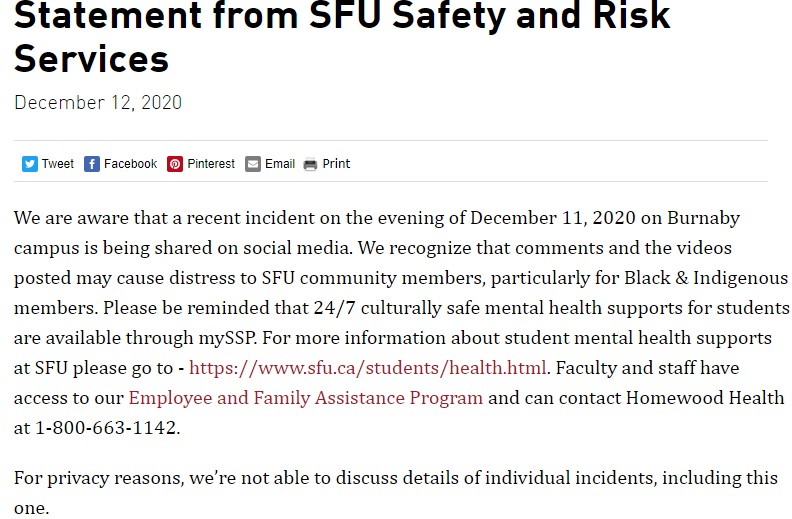Open Employee and Family Assistance Program link
Screen dimensions: 792x519
[x=306, y=398]
